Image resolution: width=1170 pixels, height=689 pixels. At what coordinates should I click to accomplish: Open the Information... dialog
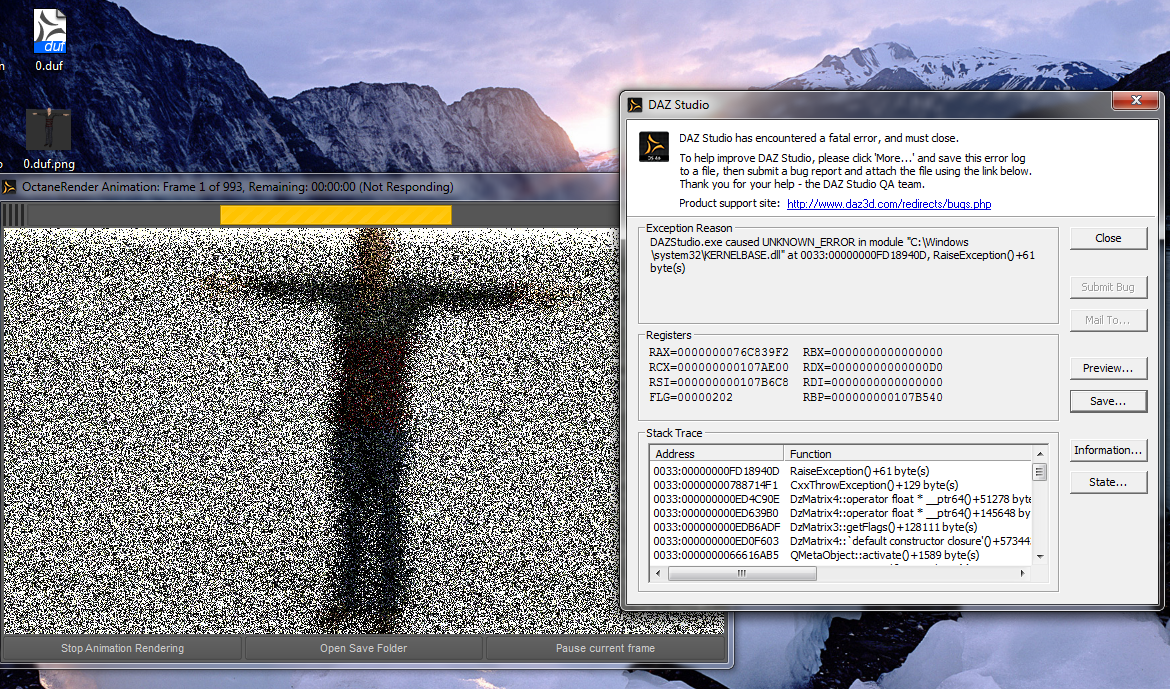pos(1108,450)
